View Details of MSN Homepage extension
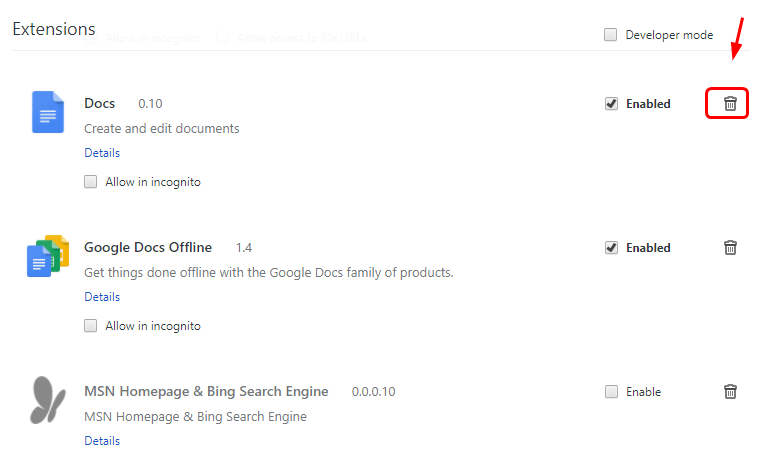 pyautogui.click(x=102, y=441)
